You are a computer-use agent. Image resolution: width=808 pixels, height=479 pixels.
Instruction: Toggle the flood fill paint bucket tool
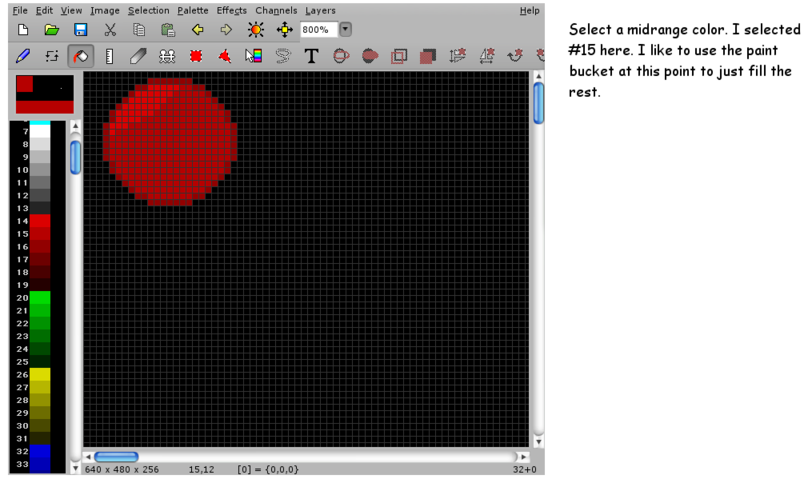pos(80,56)
